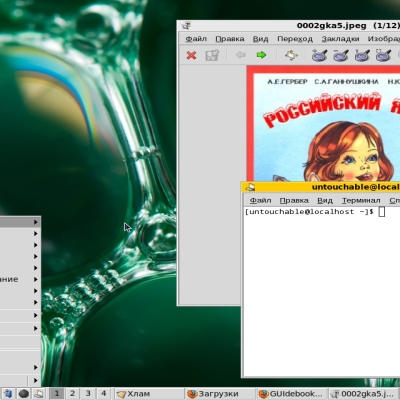The image size is (400, 400).
Task: Click the grey icon next to red X
Action: click(212, 55)
